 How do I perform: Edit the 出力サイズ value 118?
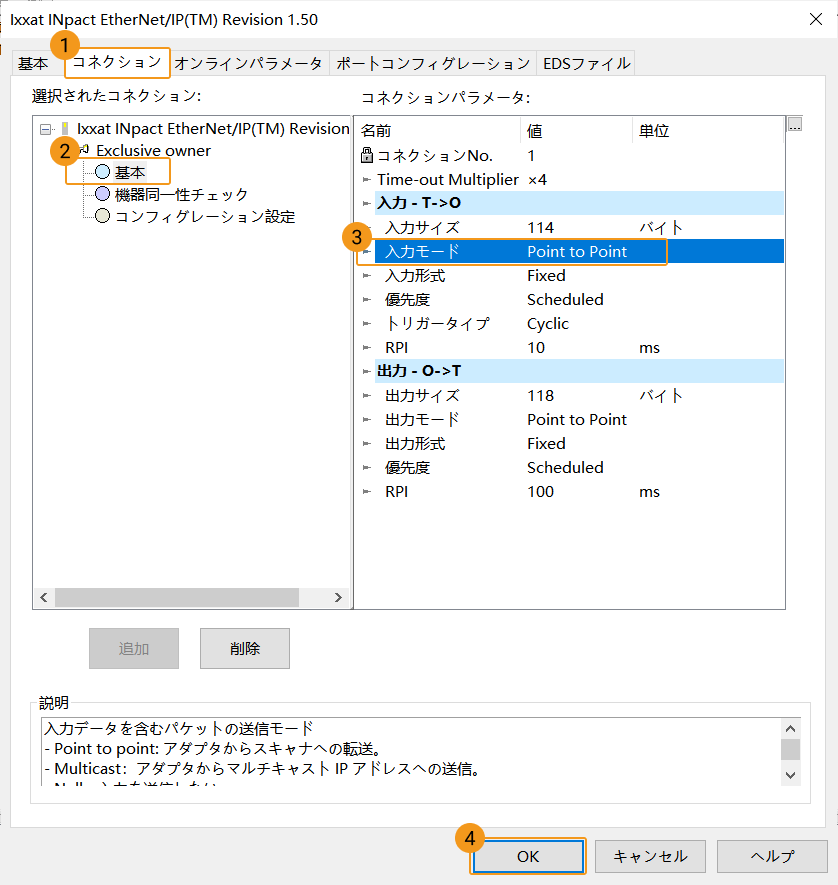pyautogui.click(x=541, y=396)
